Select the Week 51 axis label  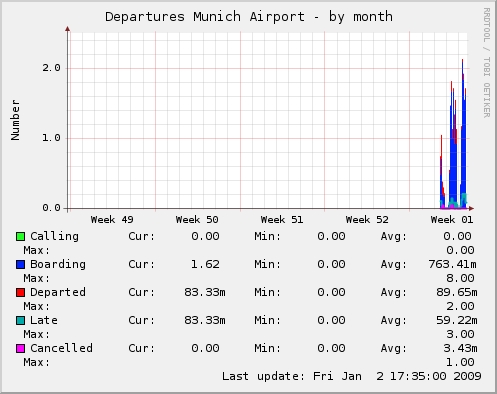pos(282,220)
